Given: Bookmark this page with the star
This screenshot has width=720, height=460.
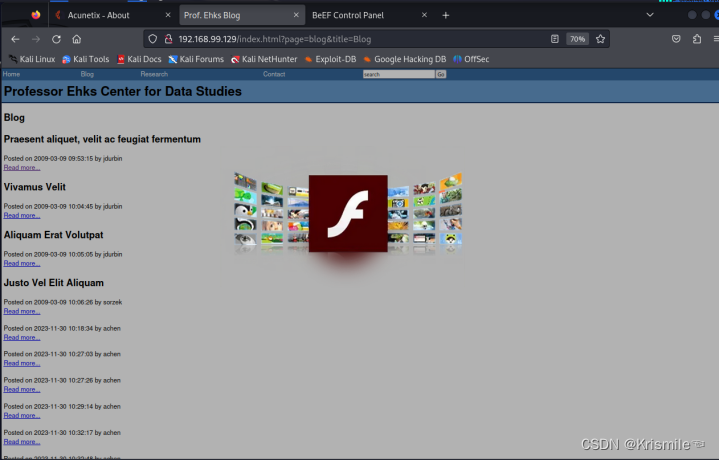Looking at the screenshot, I should 600,39.
